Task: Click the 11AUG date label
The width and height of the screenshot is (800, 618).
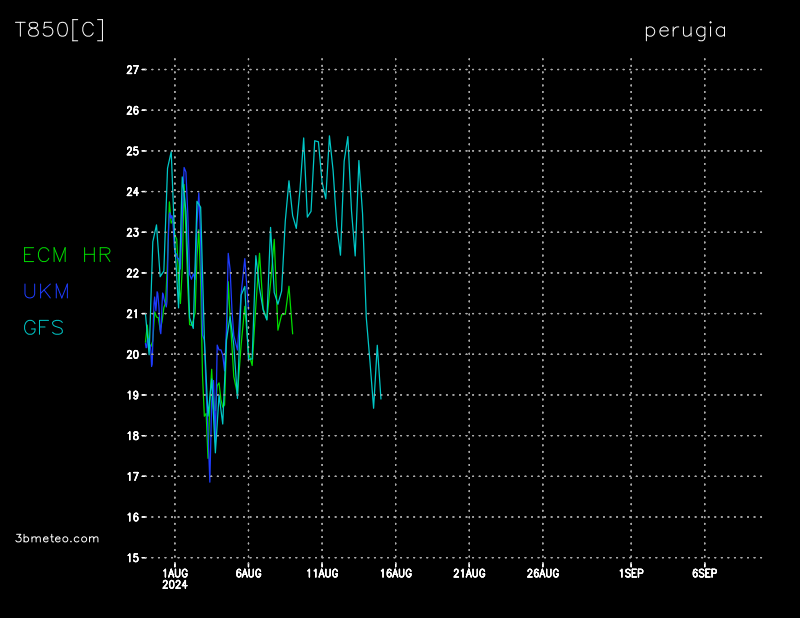Action: pos(322,573)
